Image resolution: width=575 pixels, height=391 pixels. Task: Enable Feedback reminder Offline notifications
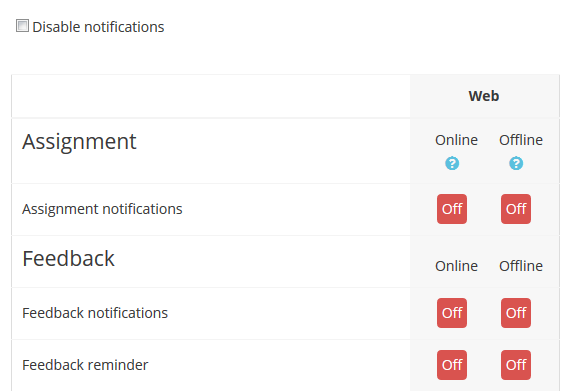[x=516, y=365]
